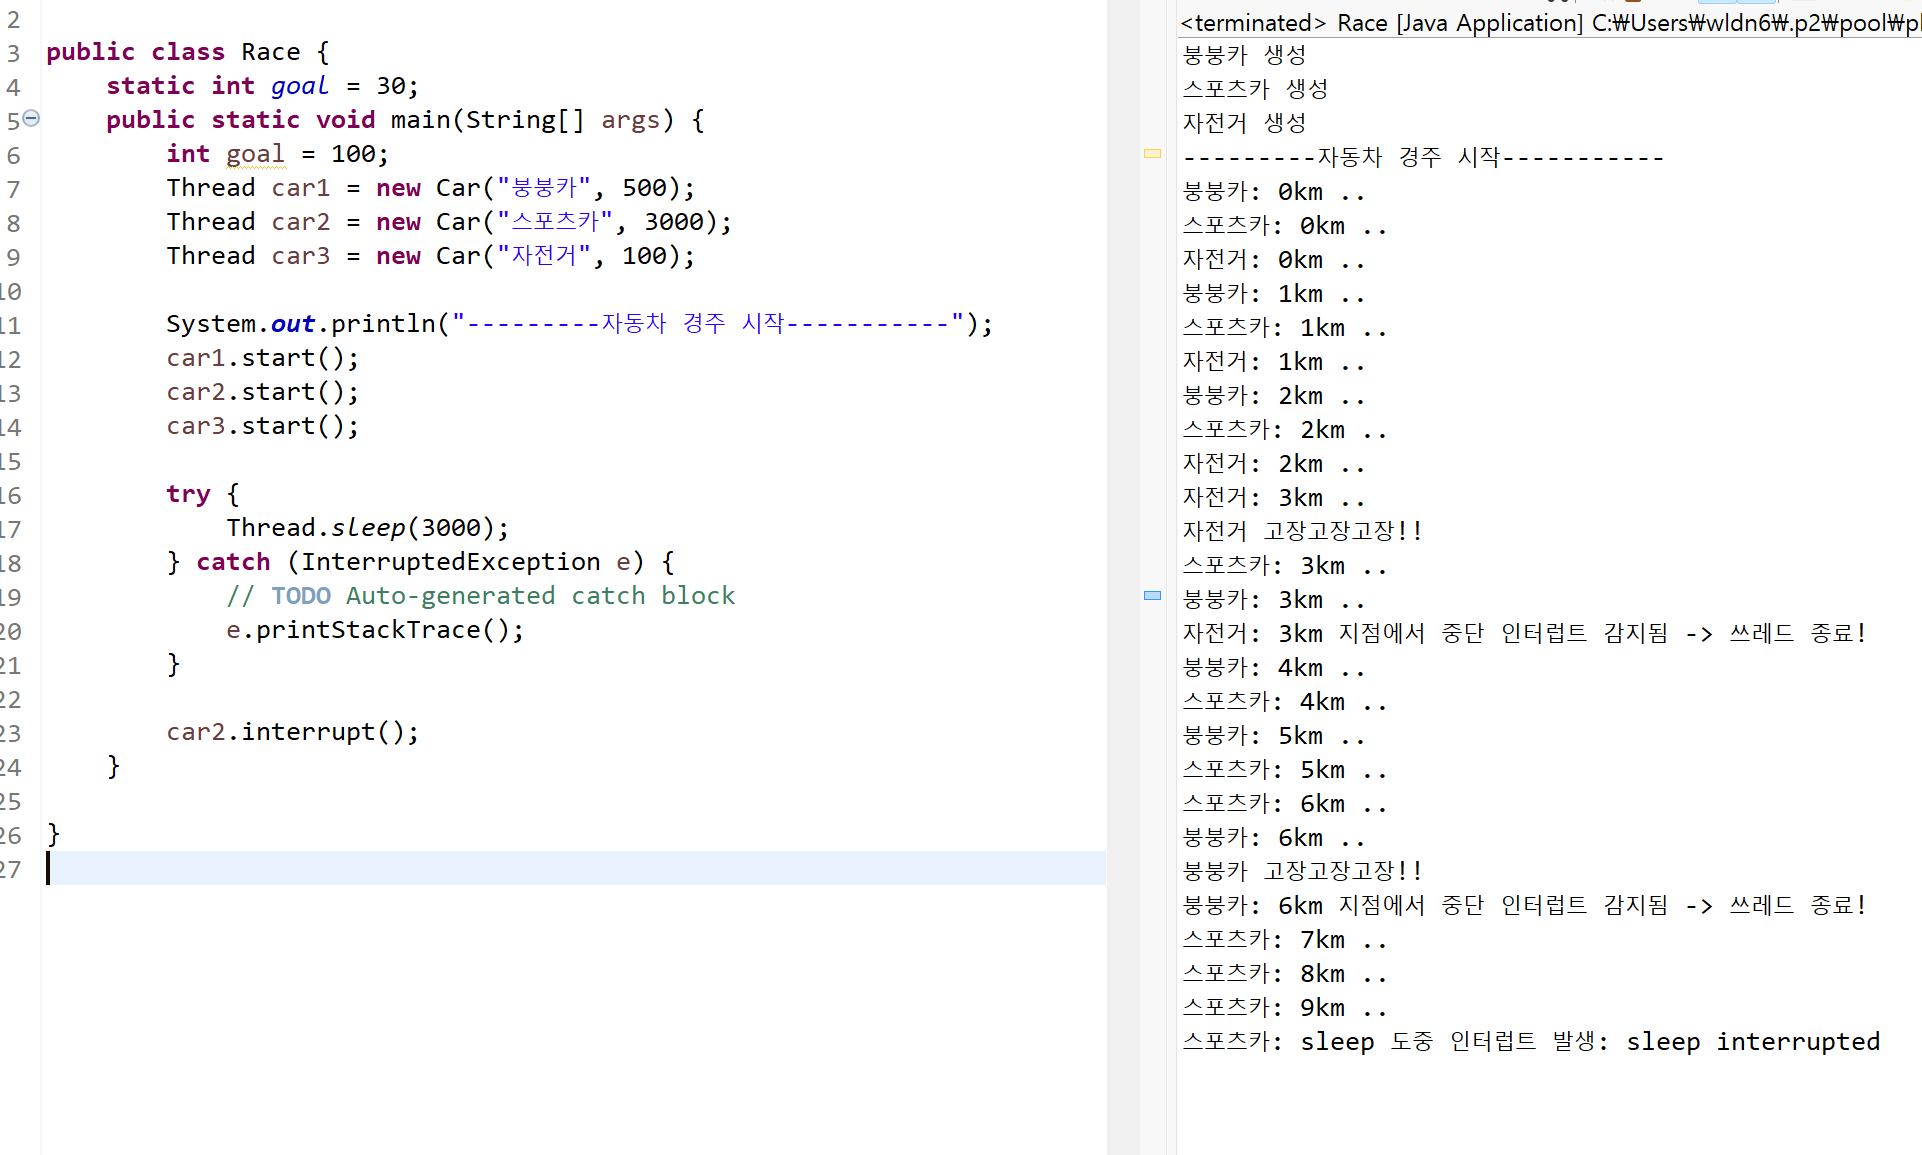Click the Thread.sleep(3000) call in editor

click(367, 528)
